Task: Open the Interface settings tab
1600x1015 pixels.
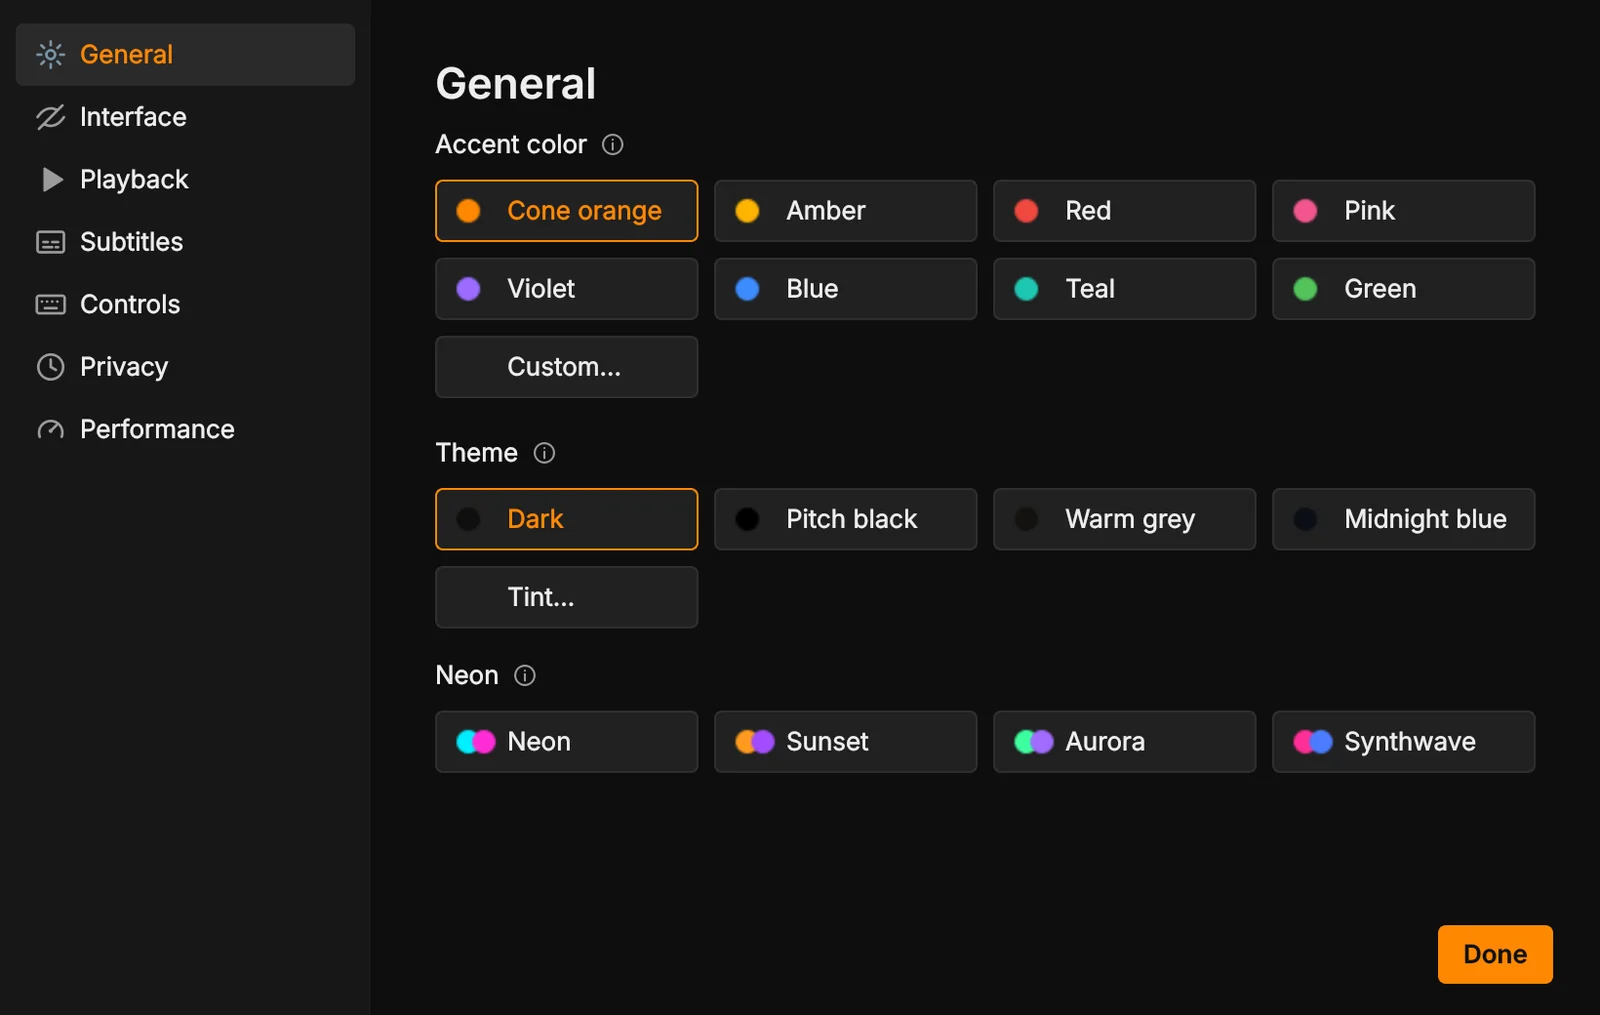Action: pos(185,117)
